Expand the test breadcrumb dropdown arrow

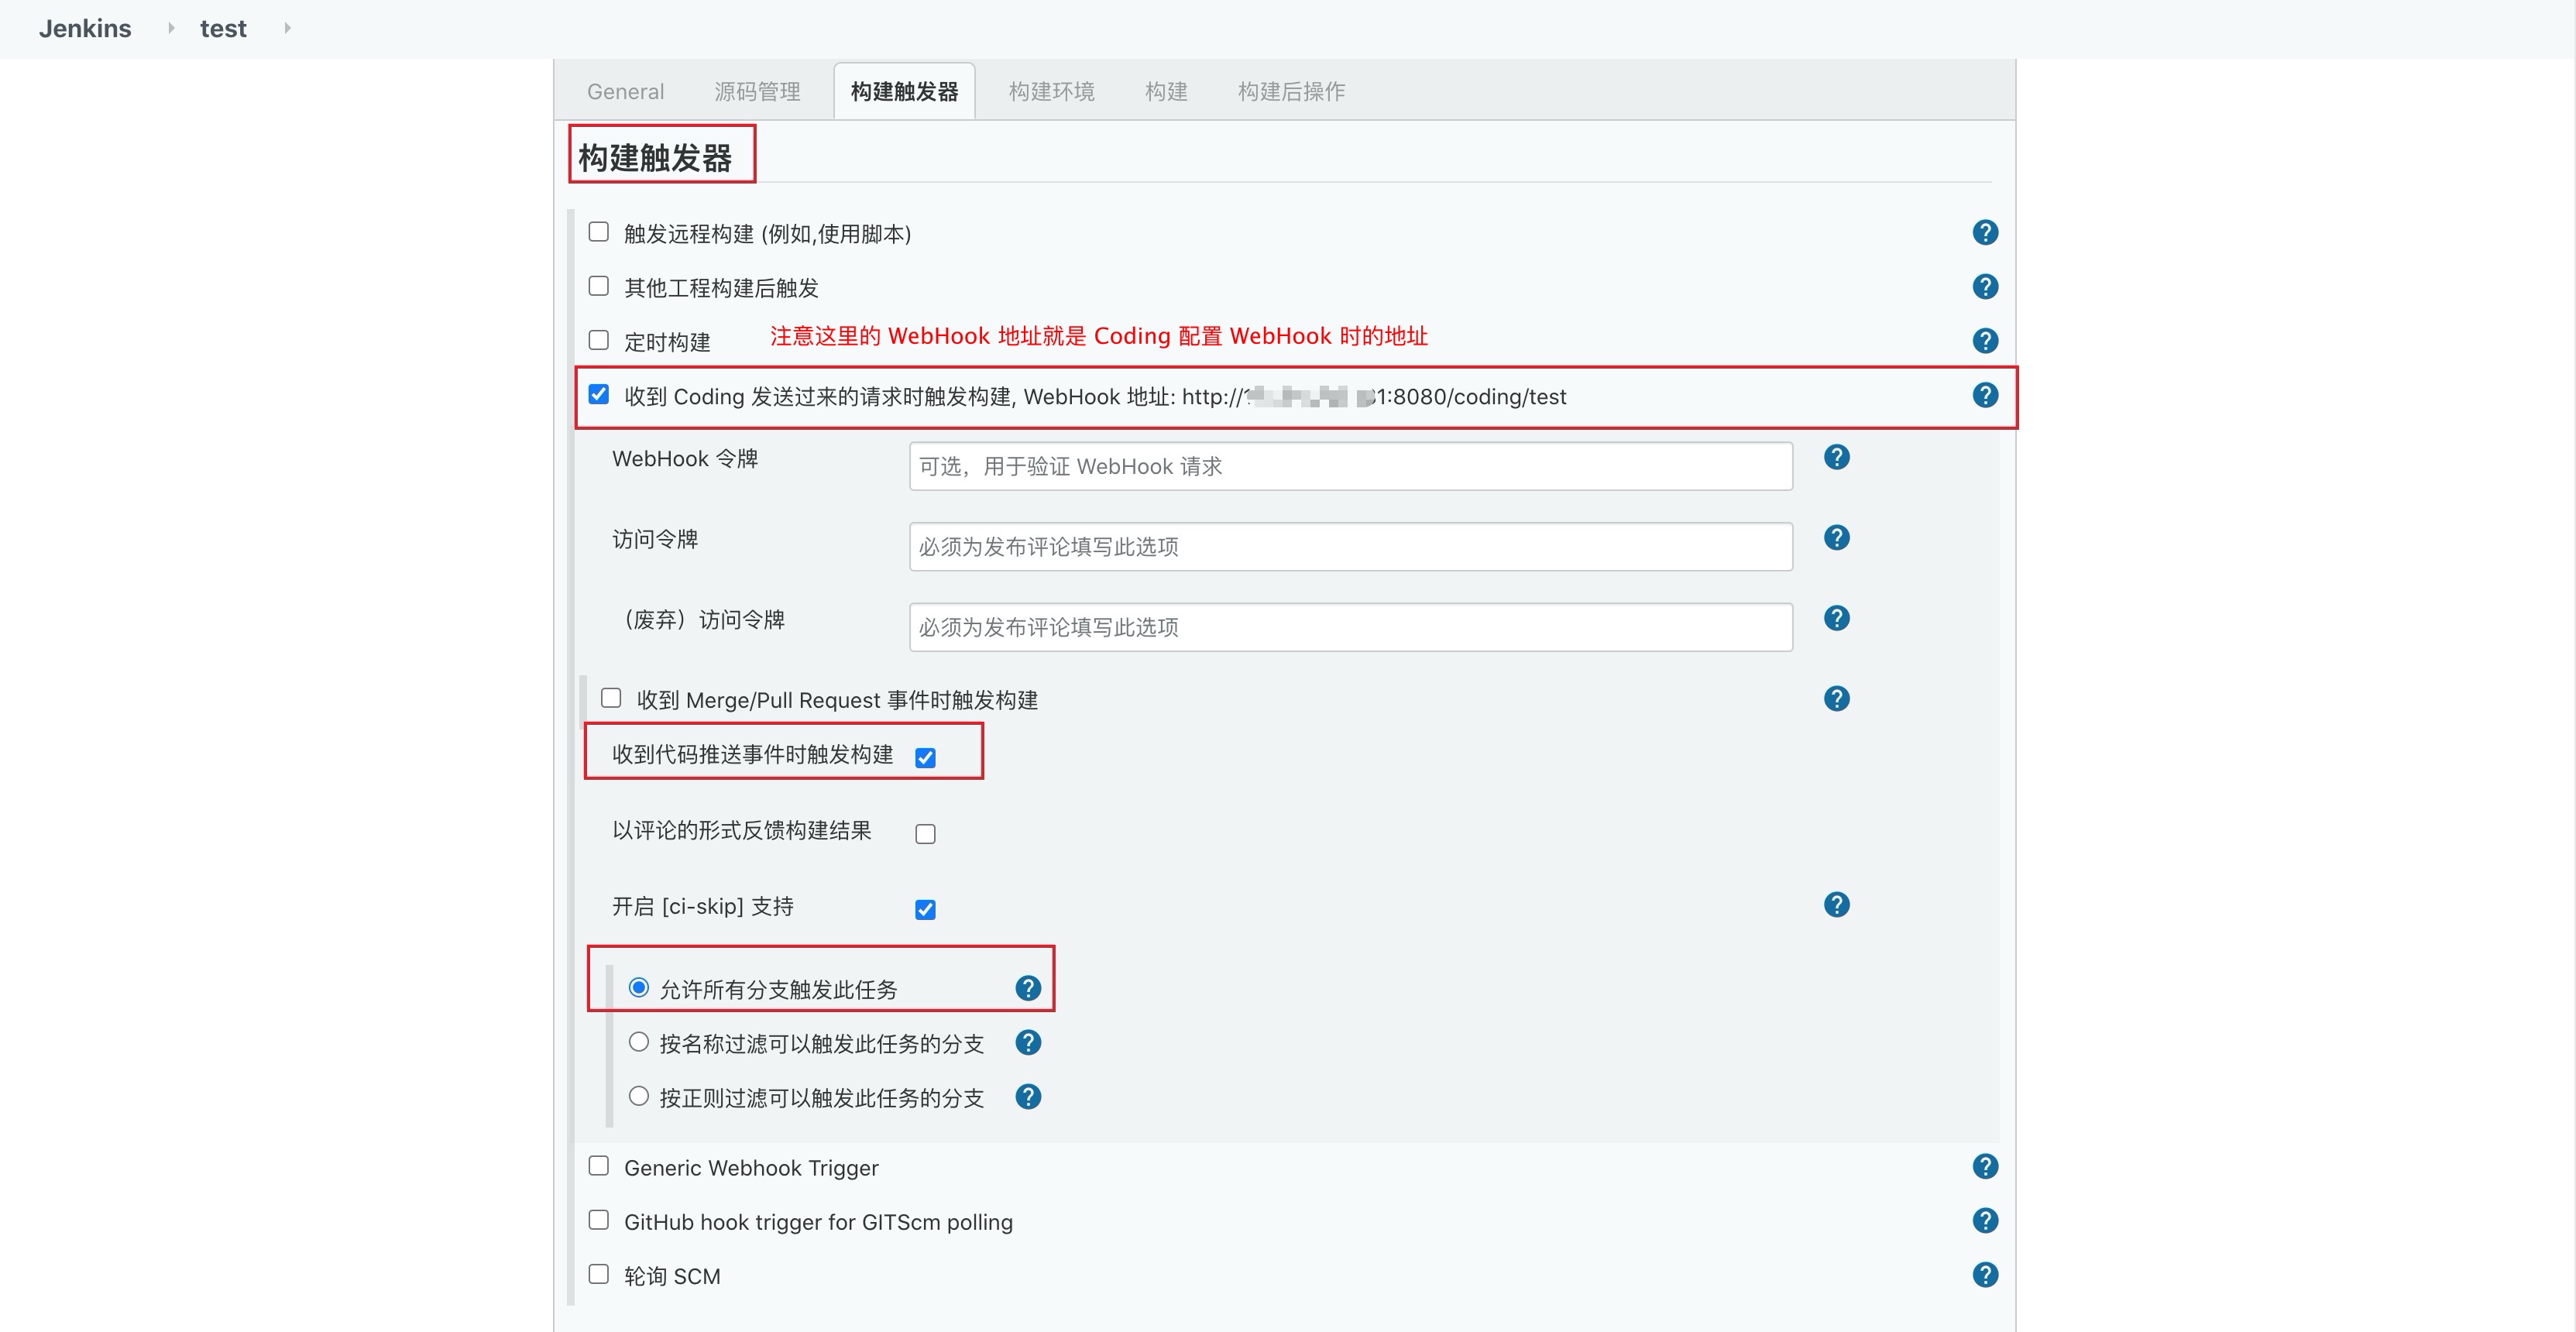pyautogui.click(x=287, y=28)
